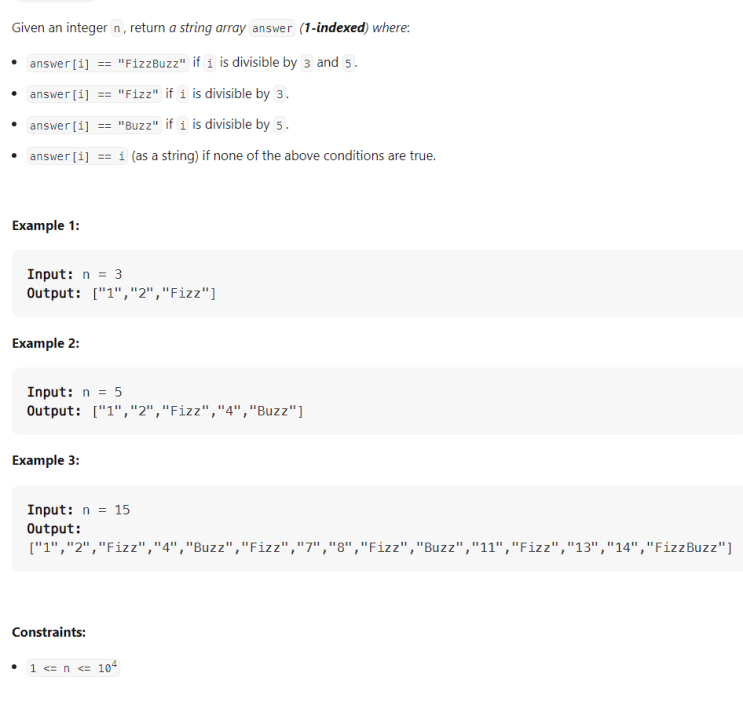Click the long Example 3 output array

pyautogui.click(x=380, y=547)
